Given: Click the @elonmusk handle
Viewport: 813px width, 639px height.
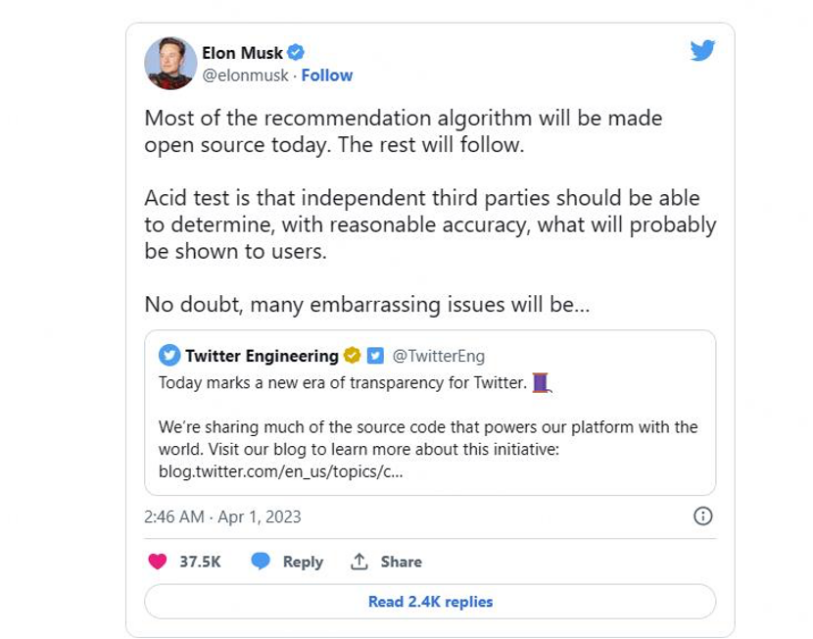Looking at the screenshot, I should pyautogui.click(x=245, y=75).
